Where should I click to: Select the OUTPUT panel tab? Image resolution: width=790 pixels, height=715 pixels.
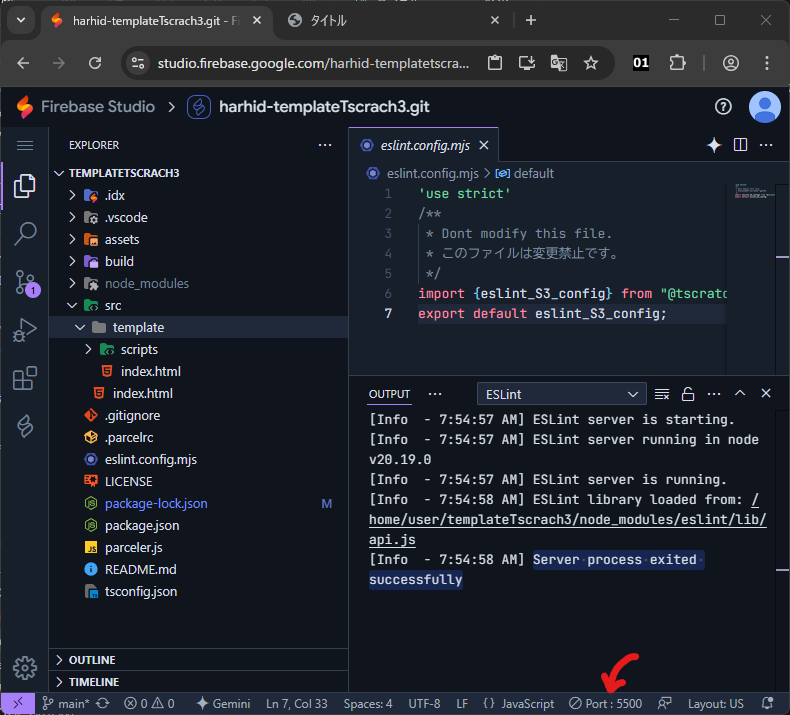[x=389, y=394]
